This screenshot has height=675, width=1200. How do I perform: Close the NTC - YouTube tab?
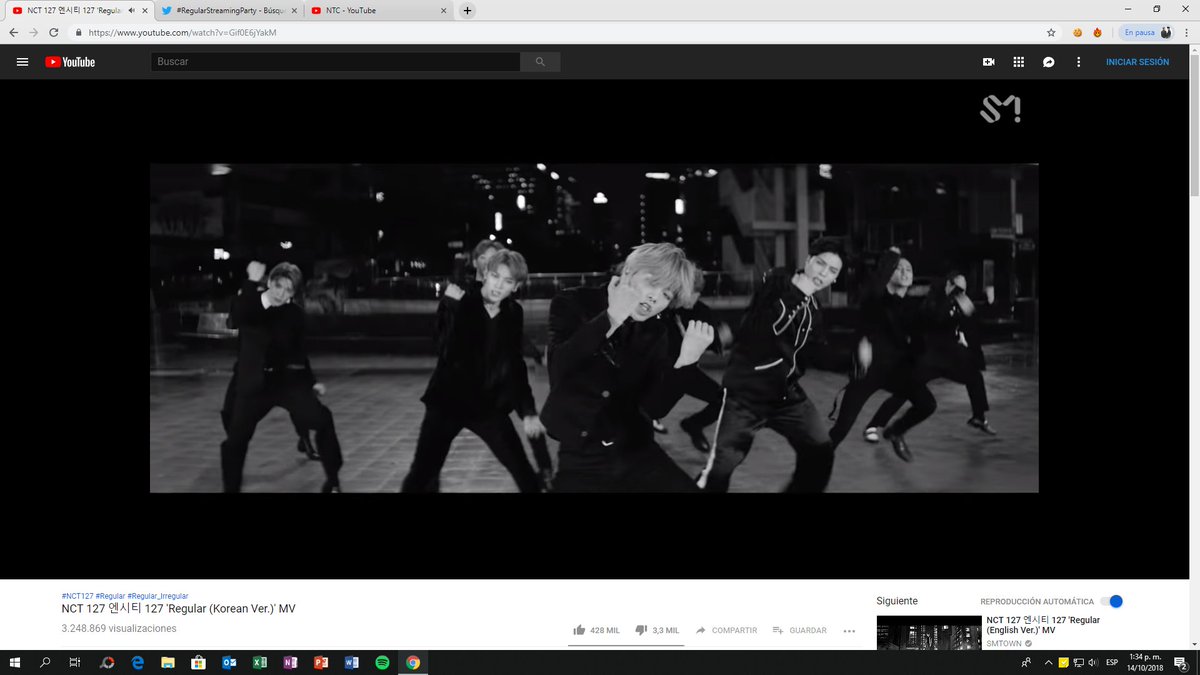coord(444,10)
